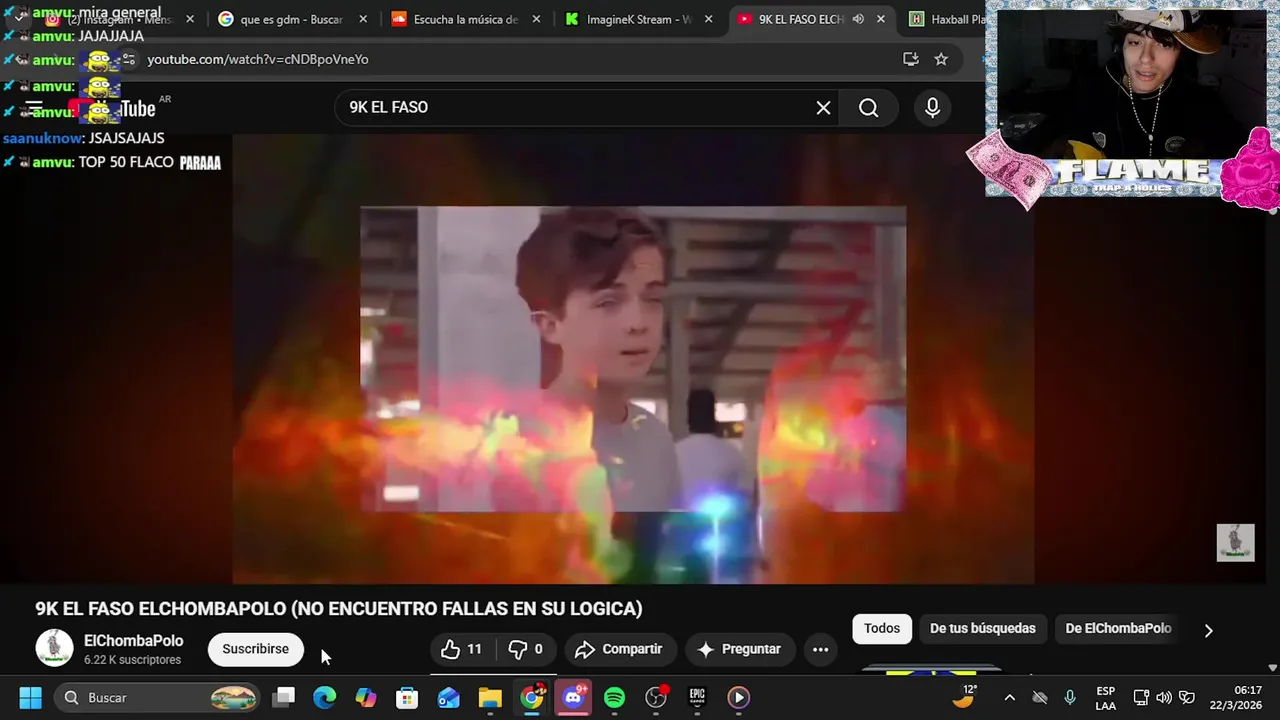Open the weather widget showing 12°
This screenshot has width=1280, height=720.
point(964,696)
